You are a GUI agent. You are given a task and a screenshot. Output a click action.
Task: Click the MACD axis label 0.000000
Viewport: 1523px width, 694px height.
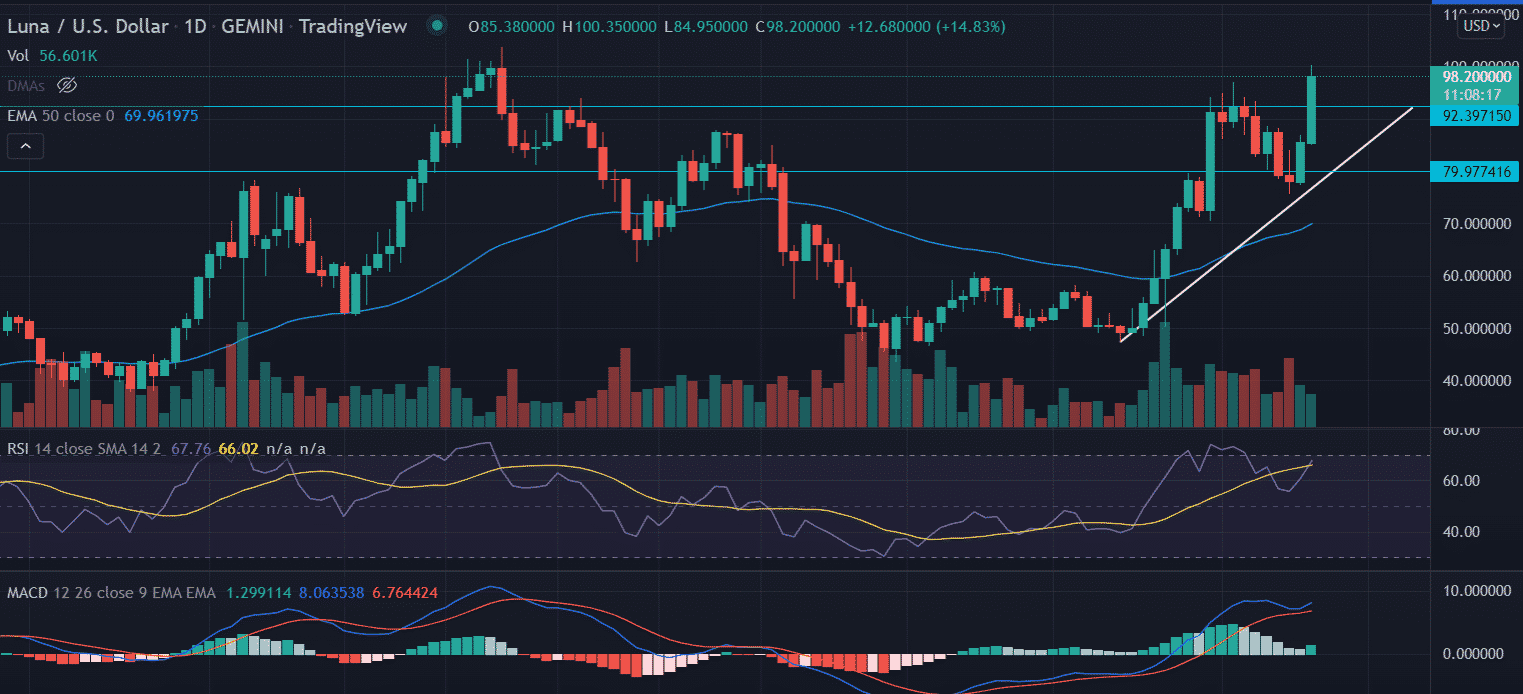[x=1475, y=654]
